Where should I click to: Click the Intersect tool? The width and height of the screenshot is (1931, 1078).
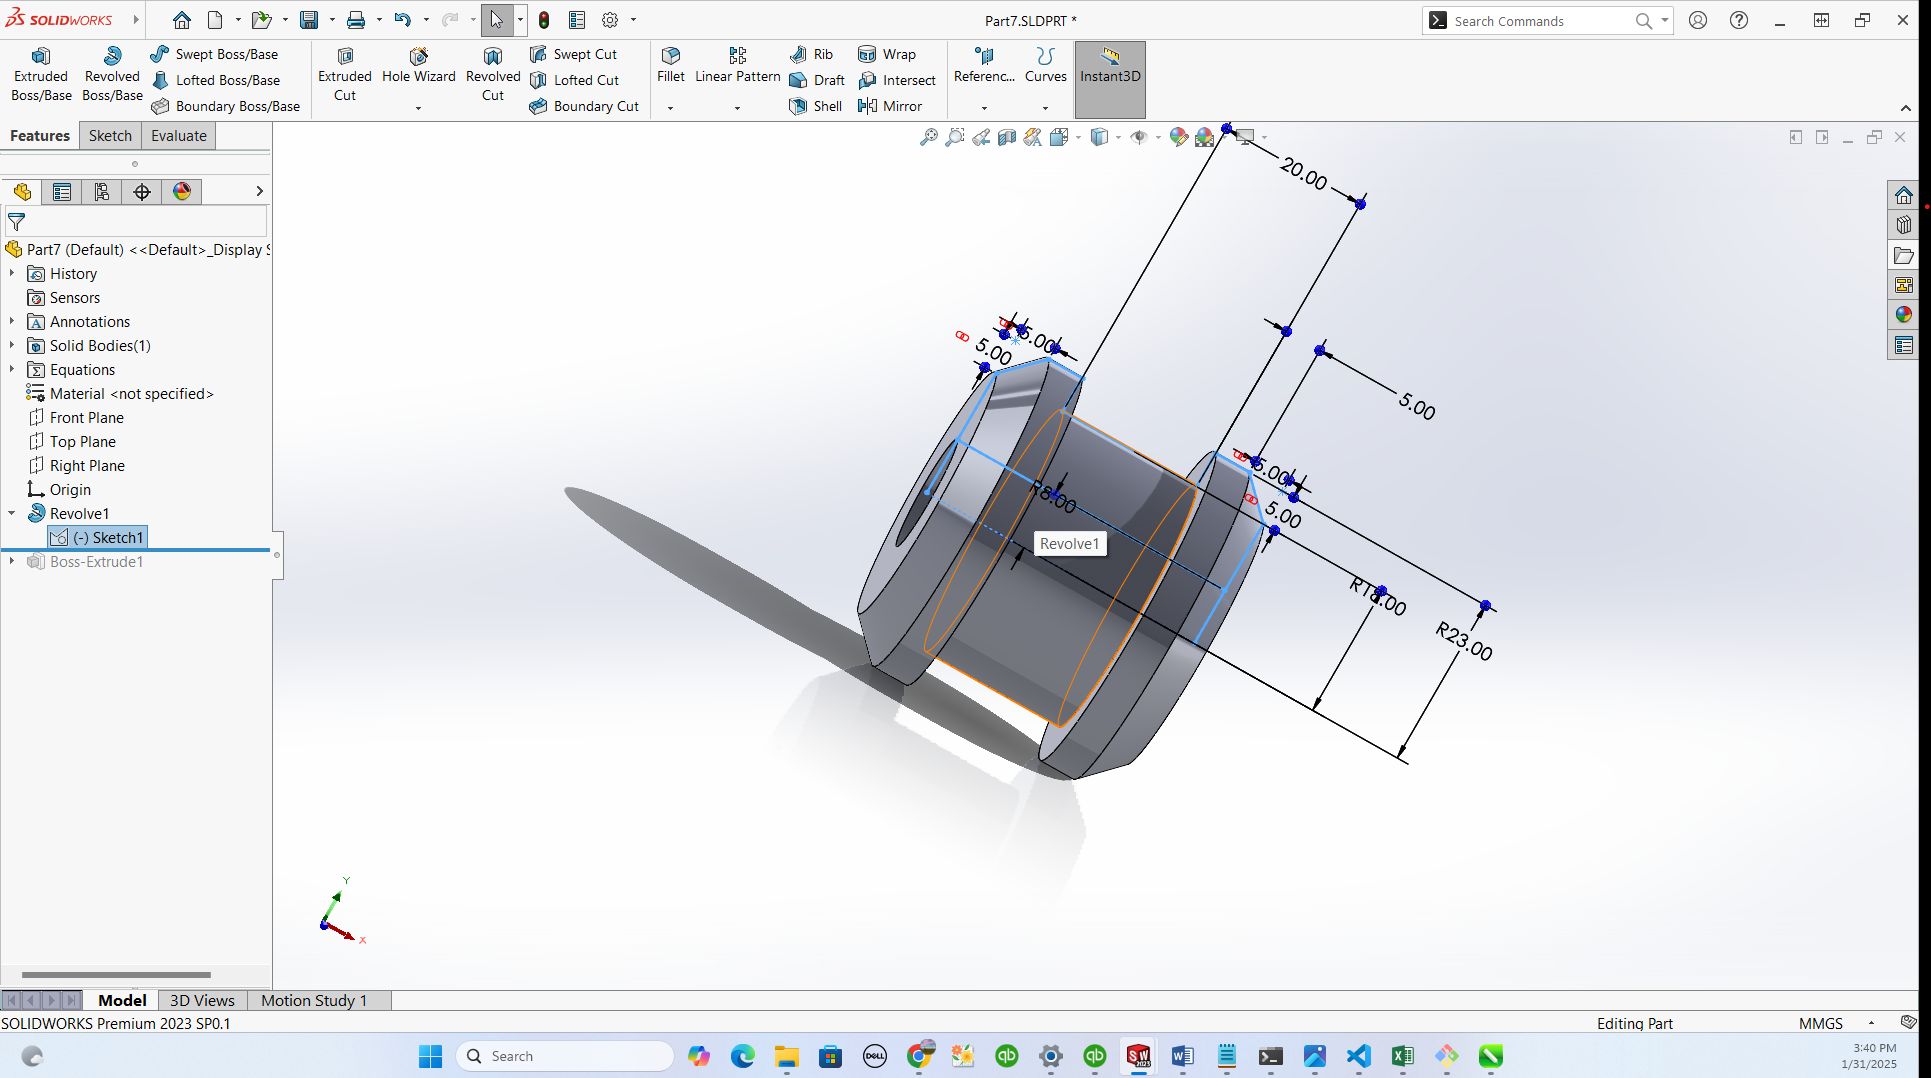pyautogui.click(x=897, y=80)
